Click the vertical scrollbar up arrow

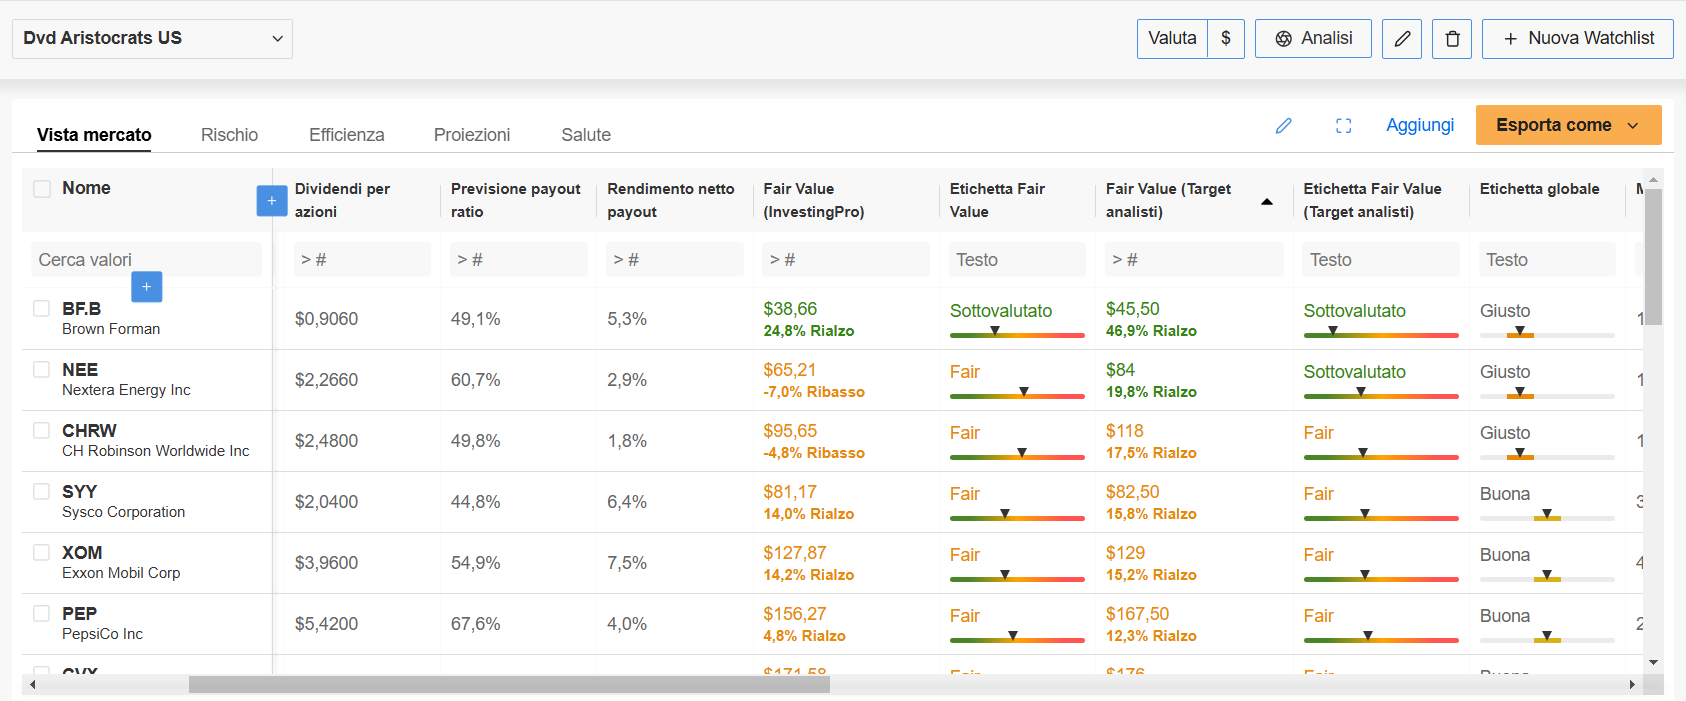(x=1653, y=181)
